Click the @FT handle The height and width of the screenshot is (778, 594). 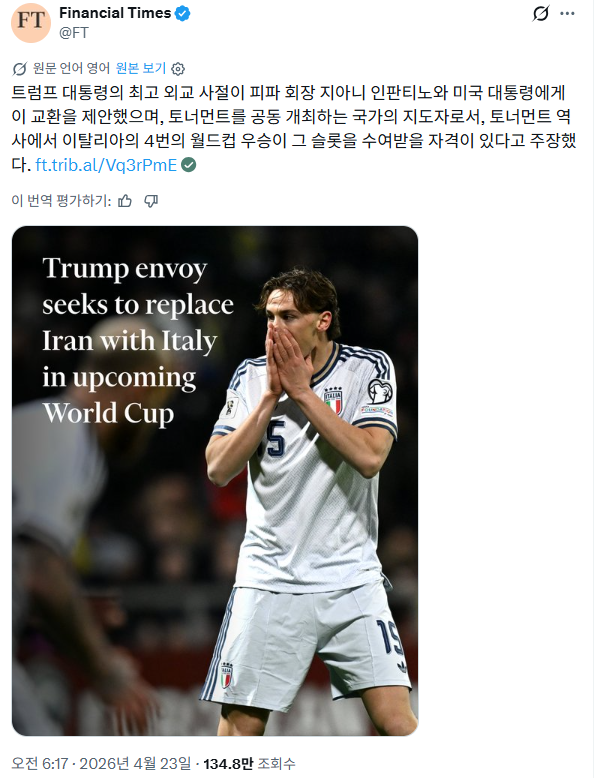[74, 33]
